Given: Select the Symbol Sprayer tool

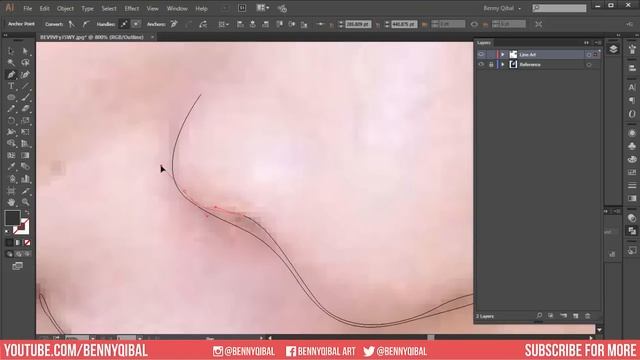Looking at the screenshot, I should coord(11,179).
